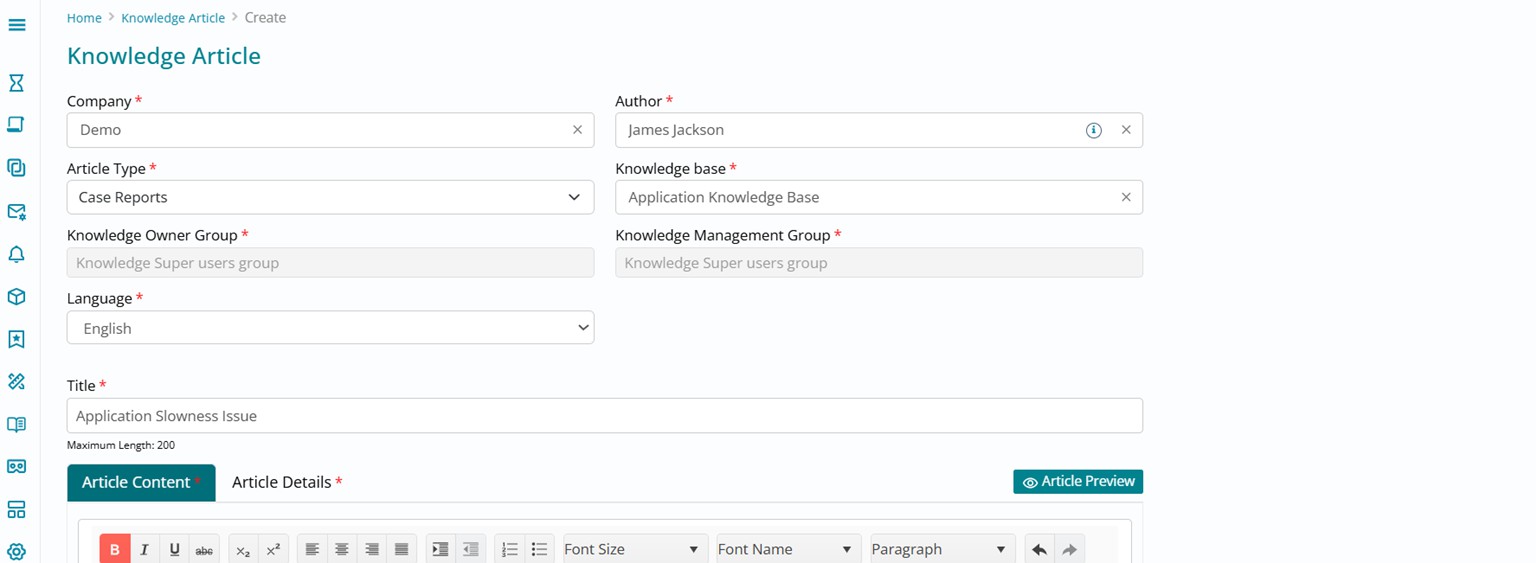Click the goggles sidebar icon
Image resolution: width=1536 pixels, height=563 pixels.
(x=16, y=466)
